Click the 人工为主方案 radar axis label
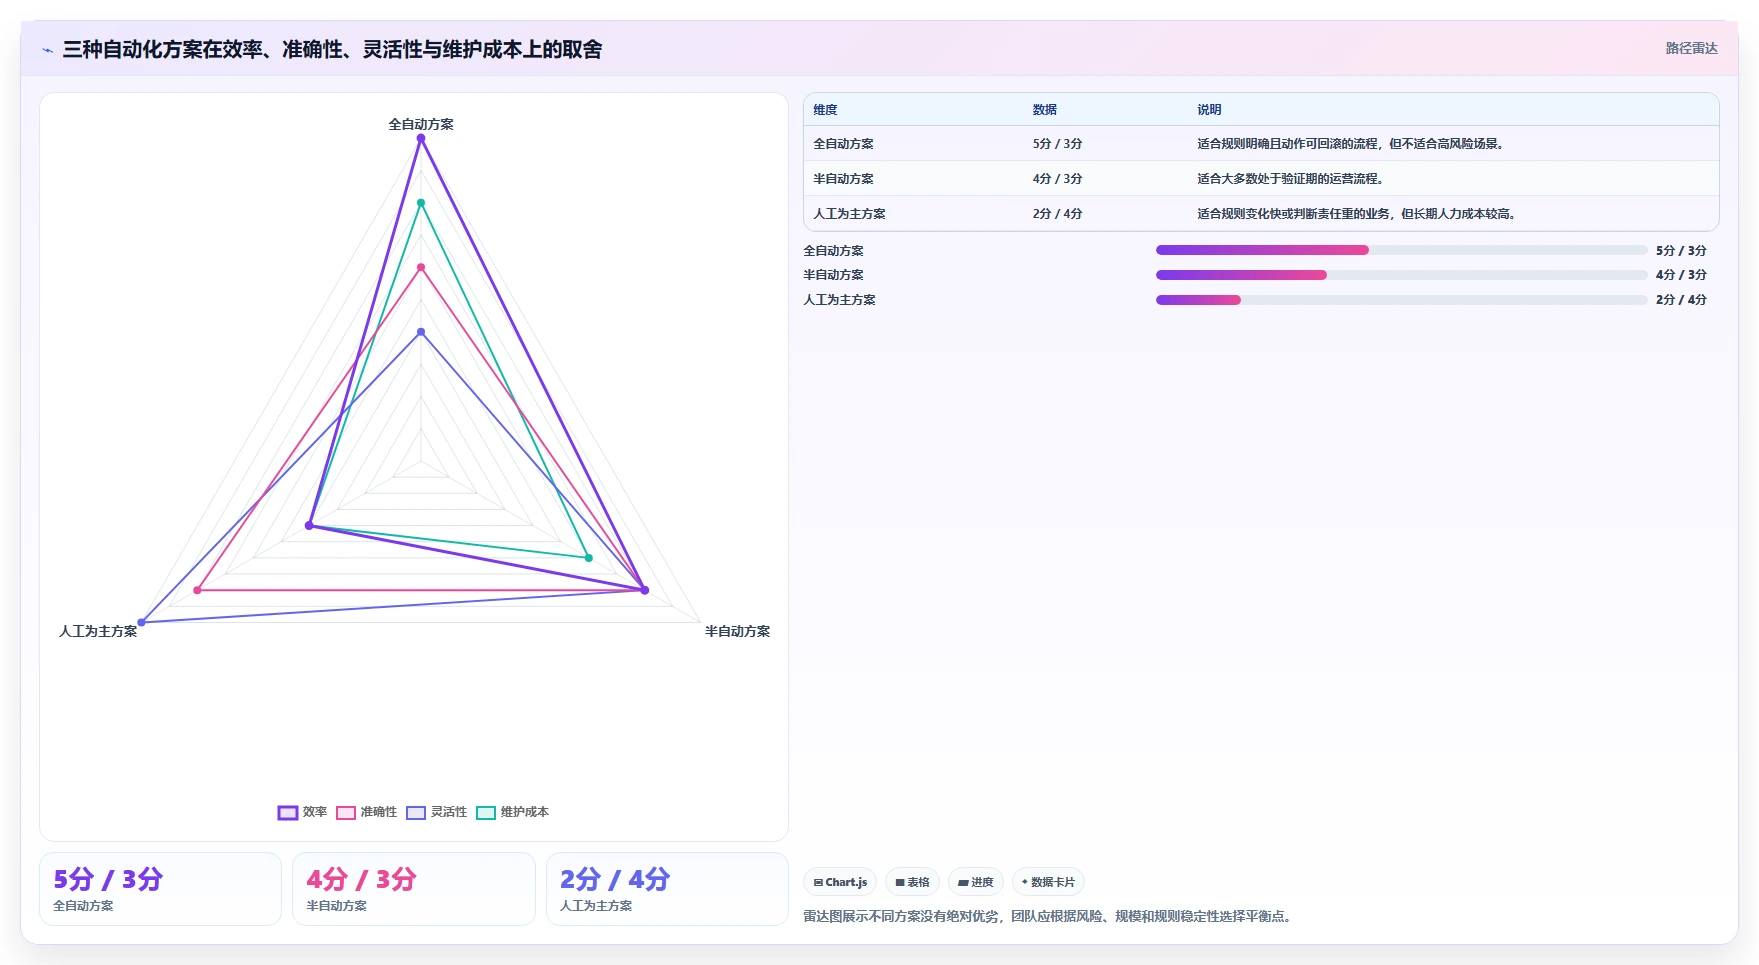This screenshot has height=965, width=1759. coord(98,631)
